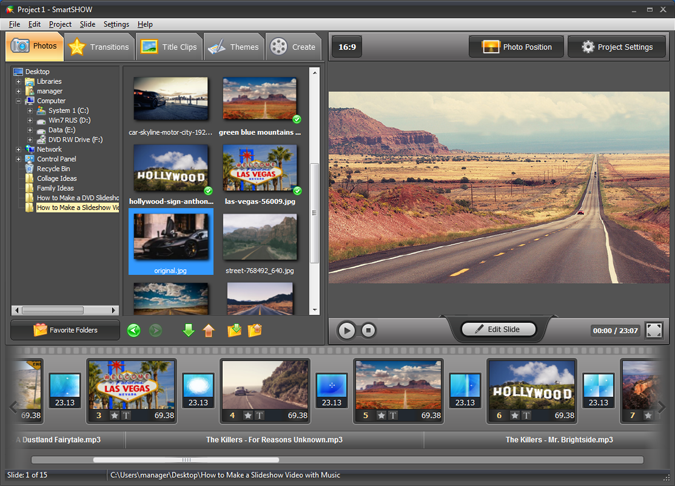
Task: Play the slideshow preview
Action: (x=347, y=330)
